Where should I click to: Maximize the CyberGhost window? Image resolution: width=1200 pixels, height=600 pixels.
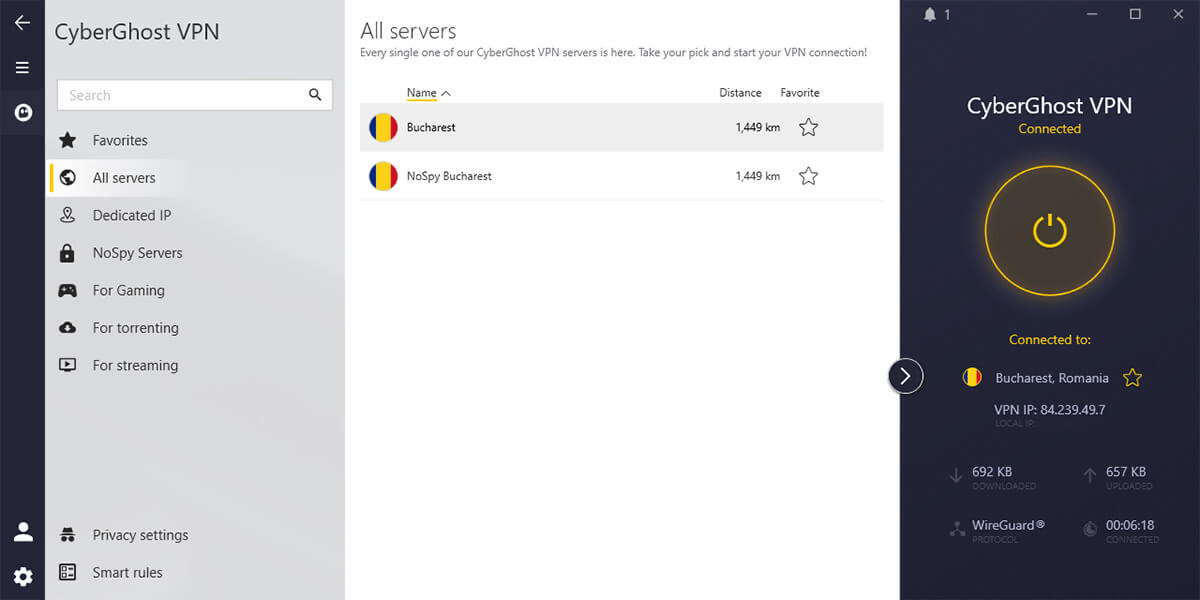click(1135, 14)
